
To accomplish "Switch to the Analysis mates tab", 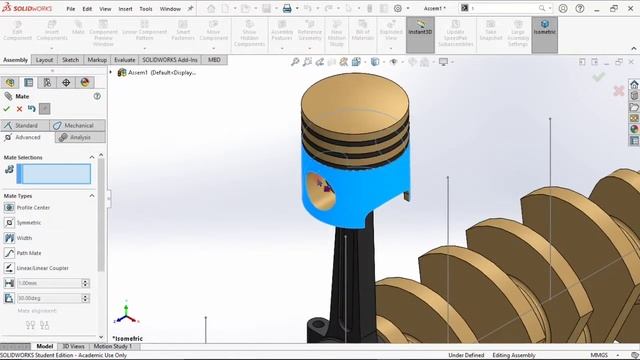I will (x=80, y=138).
